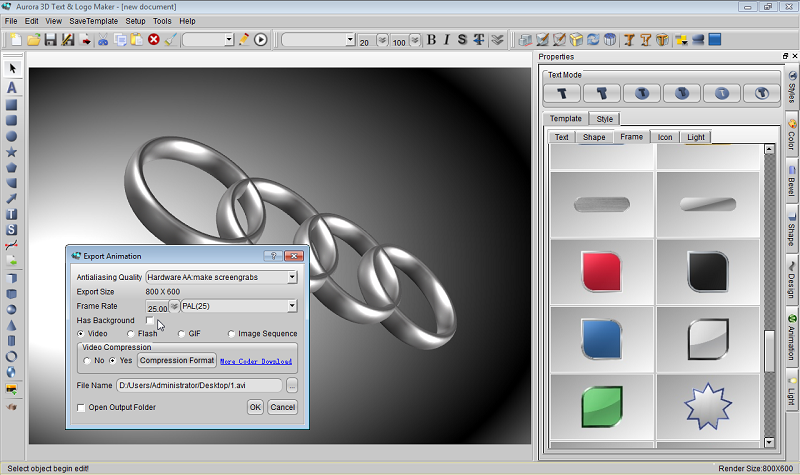
Task: Click the template list scroll down arrow
Action: click(769, 442)
